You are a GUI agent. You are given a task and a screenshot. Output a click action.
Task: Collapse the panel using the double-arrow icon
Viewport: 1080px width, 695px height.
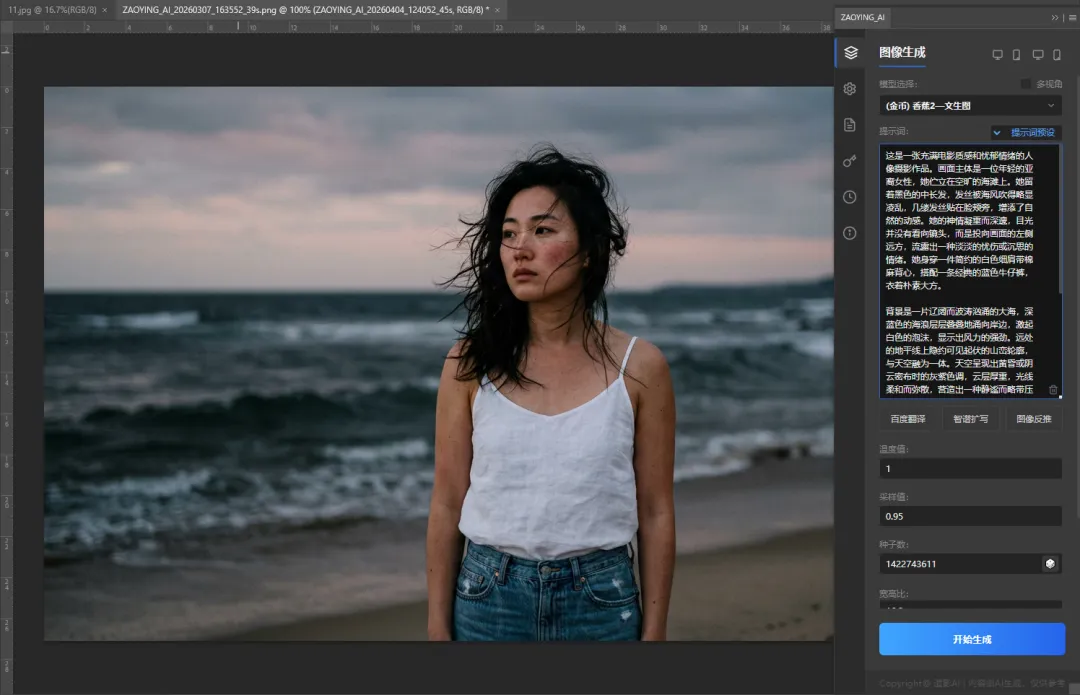(x=1055, y=18)
